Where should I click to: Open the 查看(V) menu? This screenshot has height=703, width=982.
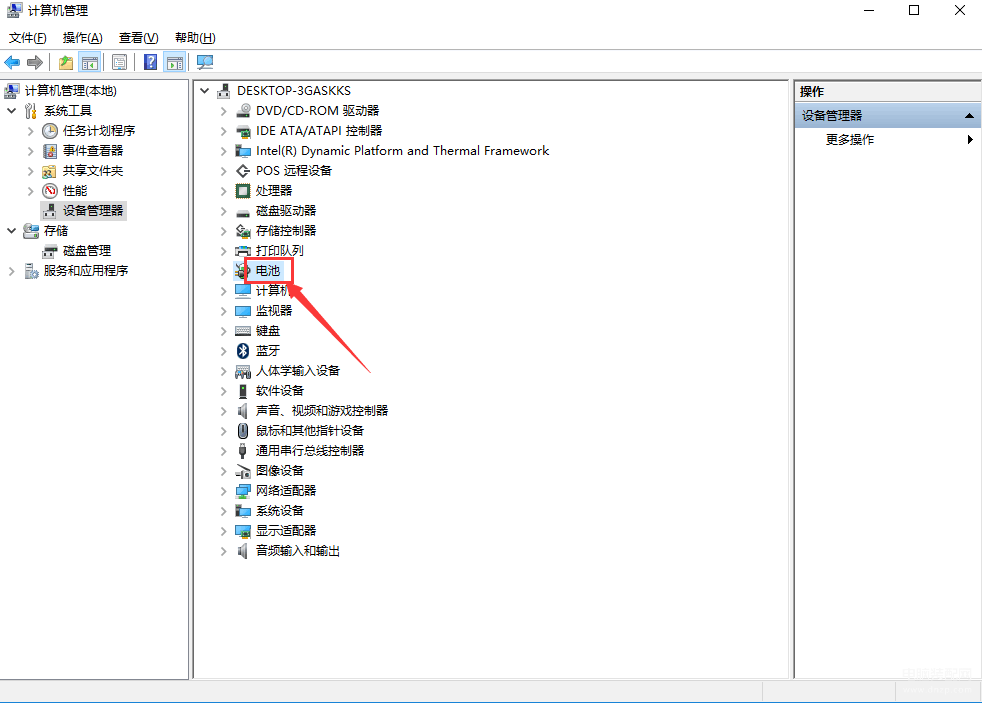(x=138, y=38)
